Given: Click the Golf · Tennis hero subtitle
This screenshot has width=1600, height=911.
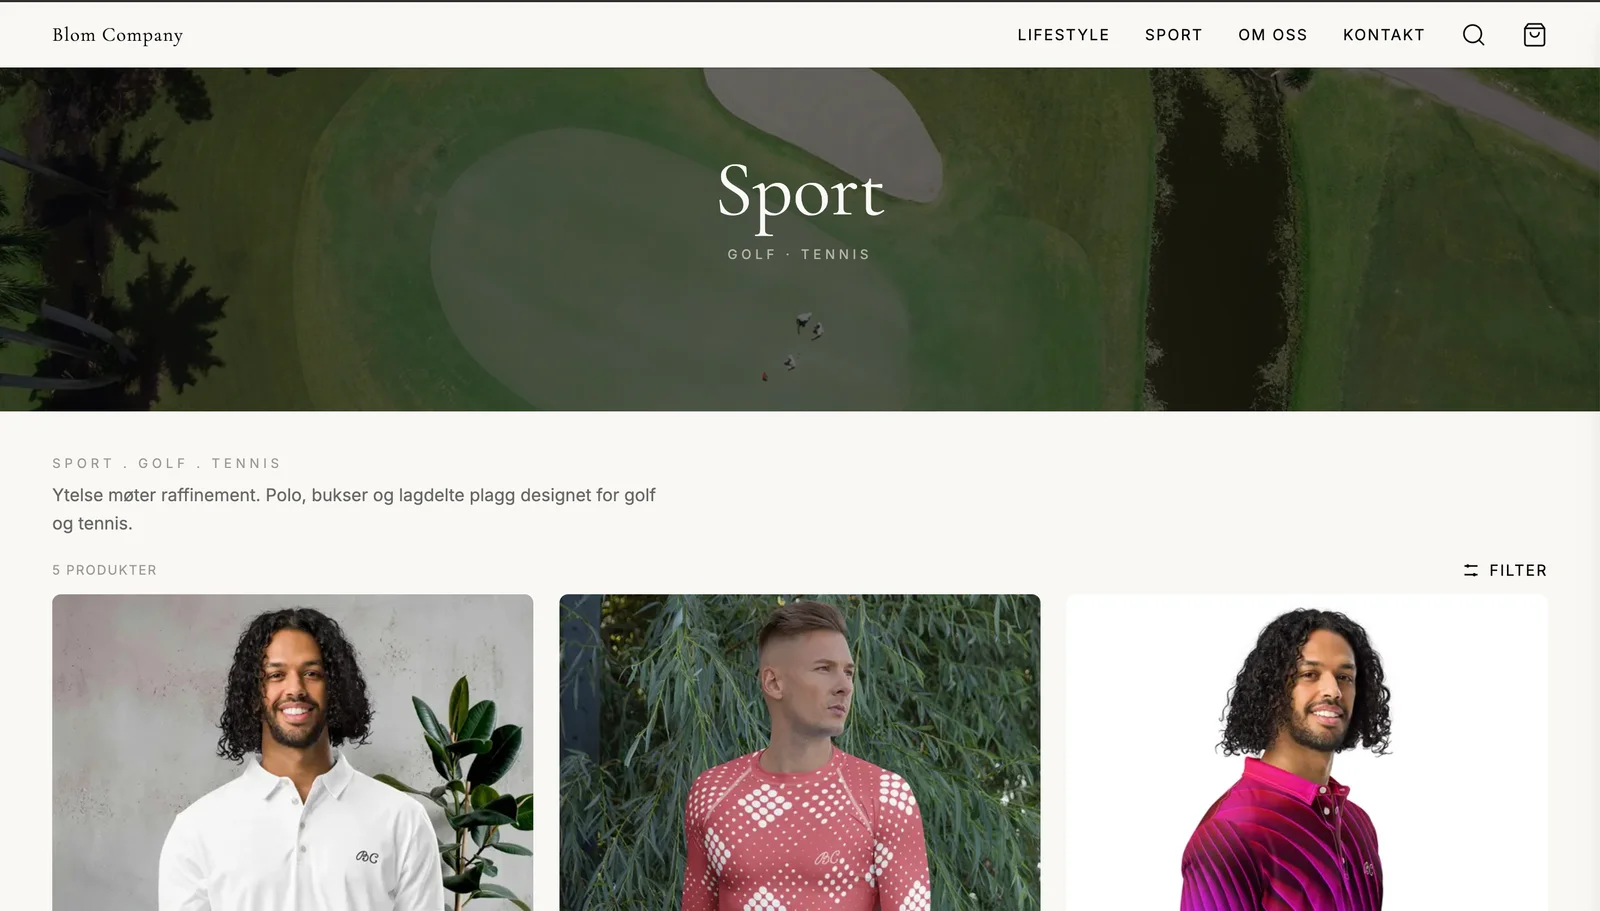Looking at the screenshot, I should click(x=799, y=254).
